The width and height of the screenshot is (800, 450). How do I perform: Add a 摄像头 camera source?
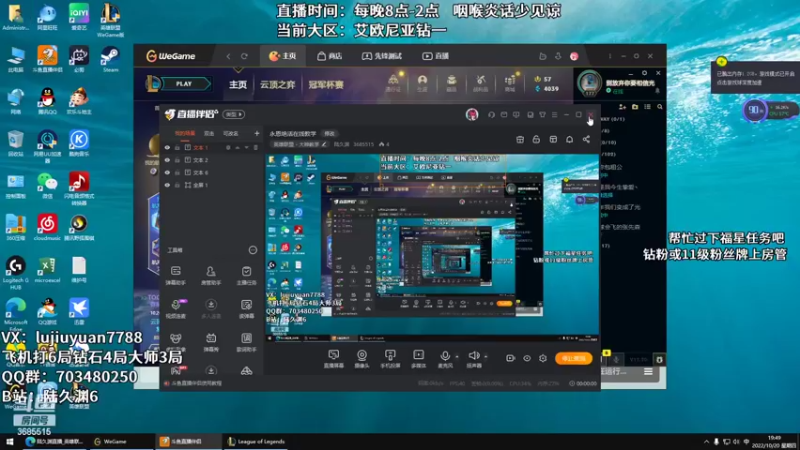click(x=362, y=359)
